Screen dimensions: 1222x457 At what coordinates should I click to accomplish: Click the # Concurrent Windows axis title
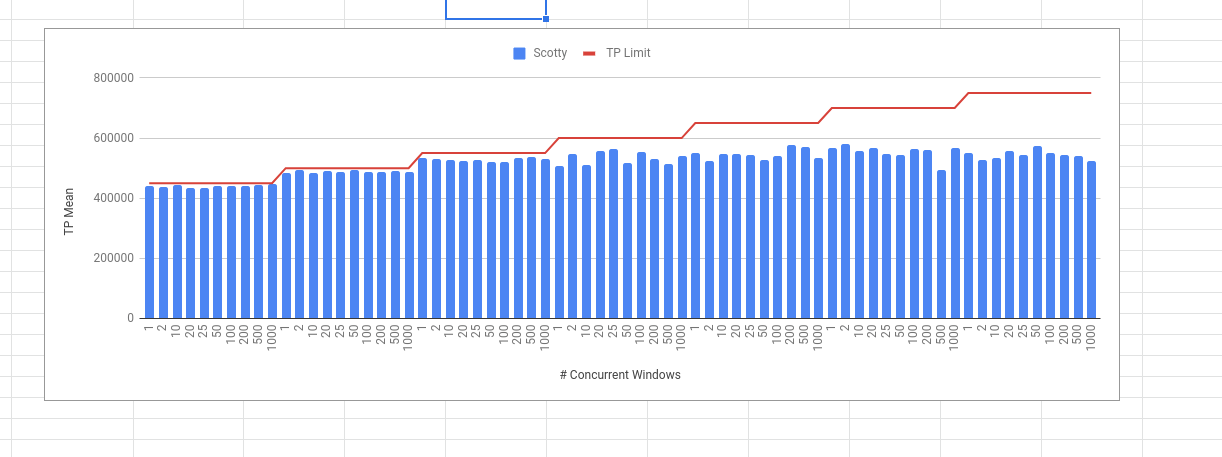(620, 375)
